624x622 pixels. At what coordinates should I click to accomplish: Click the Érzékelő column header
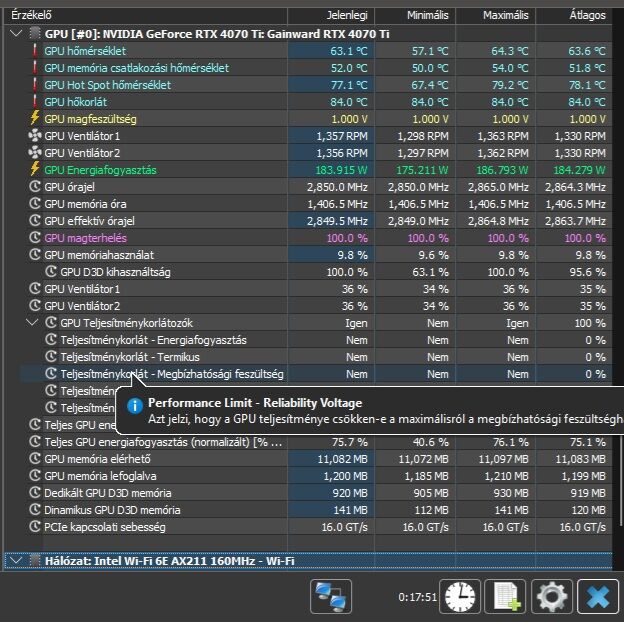click(x=145, y=15)
